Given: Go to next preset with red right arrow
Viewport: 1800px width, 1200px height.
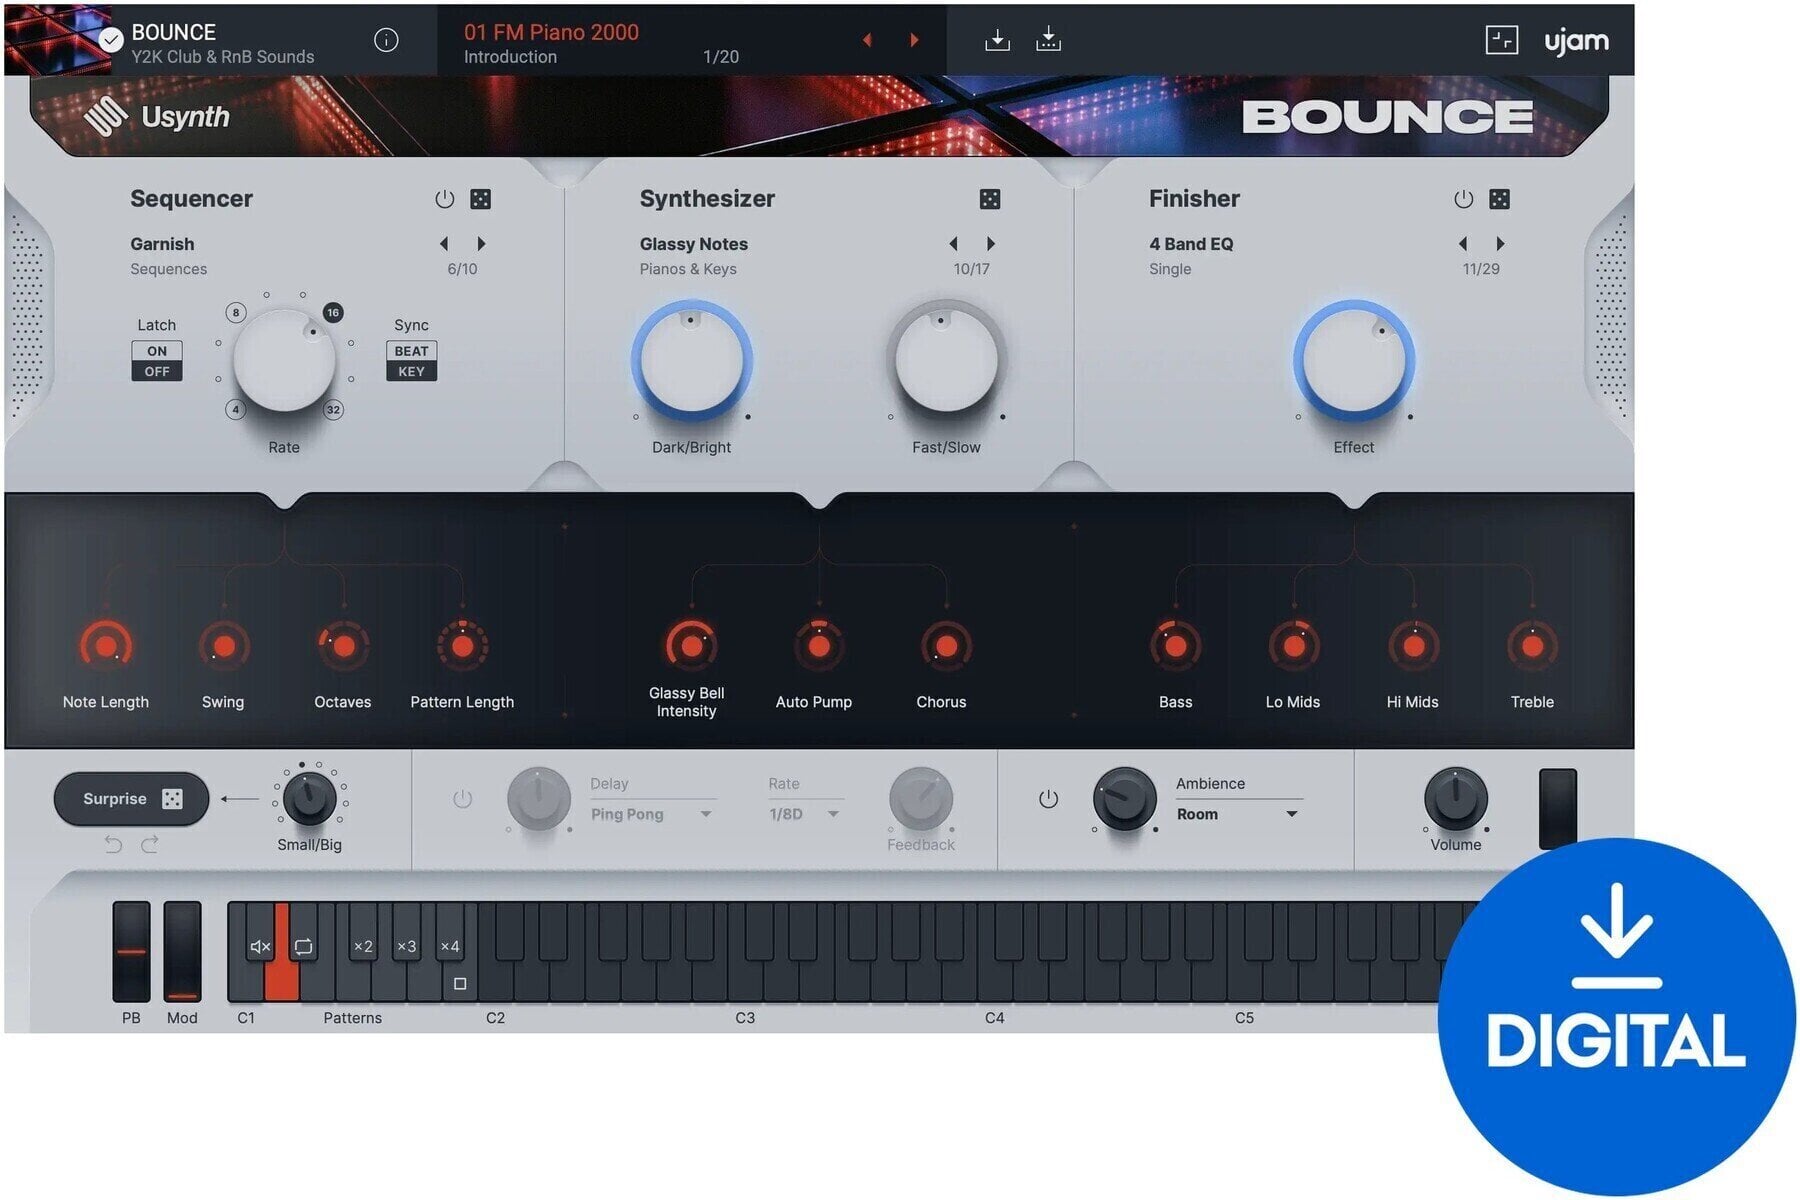Looking at the screenshot, I should (x=914, y=40).
